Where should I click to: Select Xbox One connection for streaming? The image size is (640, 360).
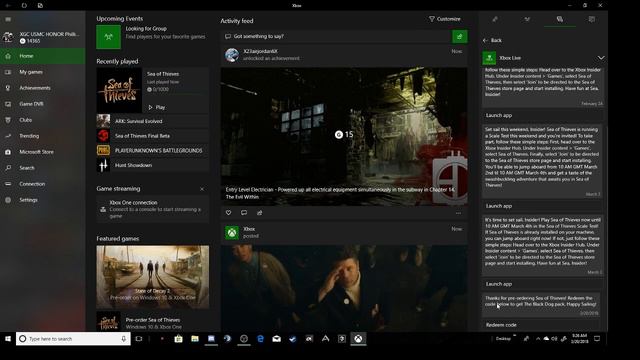[153, 209]
